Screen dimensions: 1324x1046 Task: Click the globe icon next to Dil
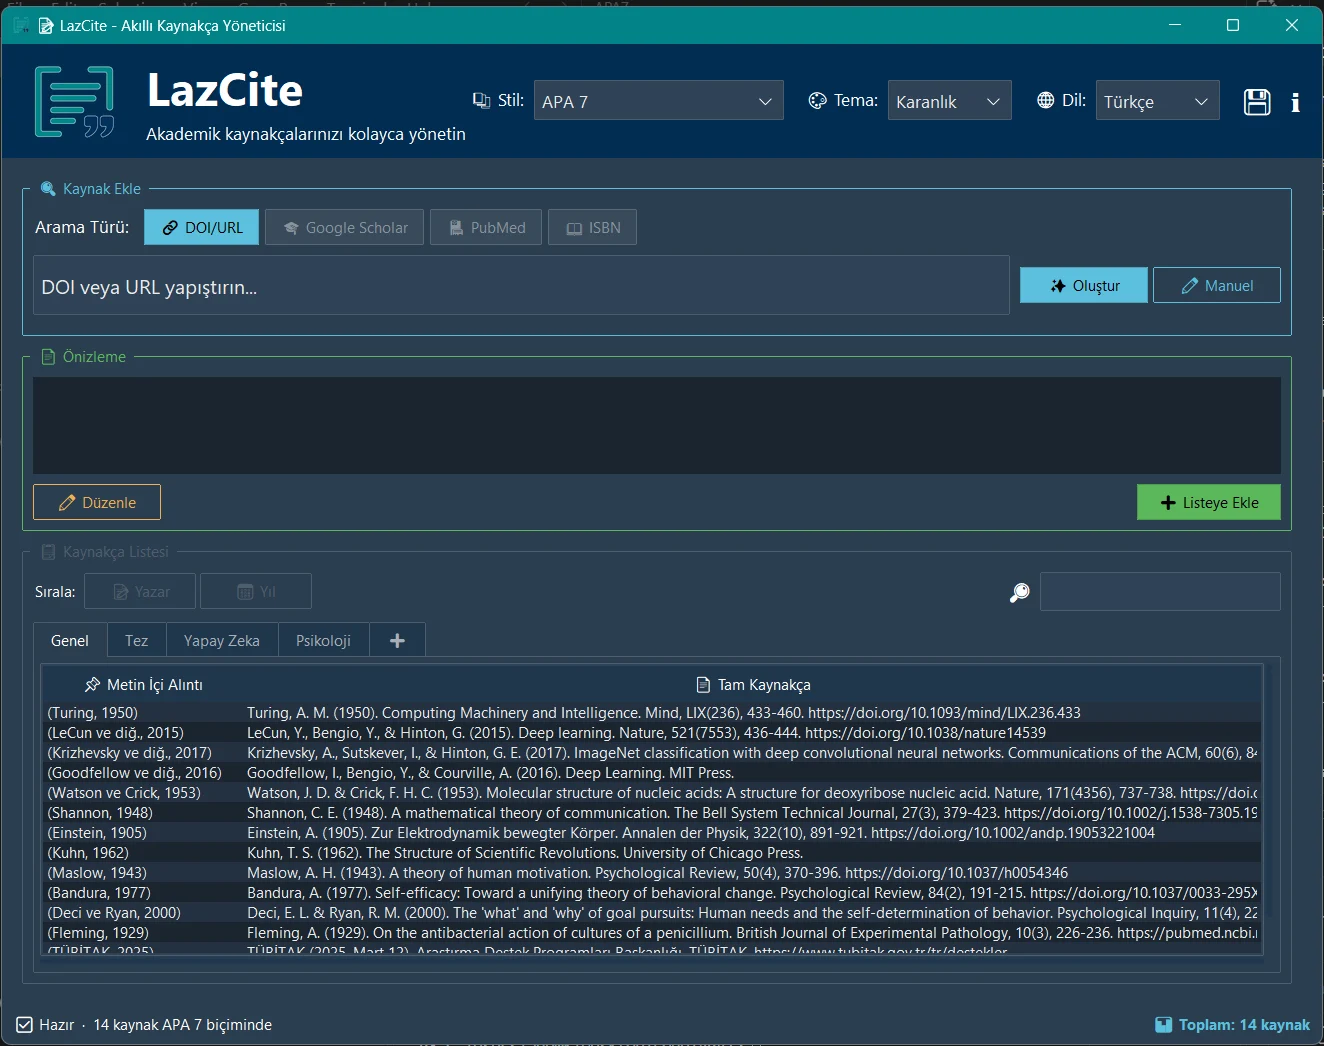click(1045, 100)
